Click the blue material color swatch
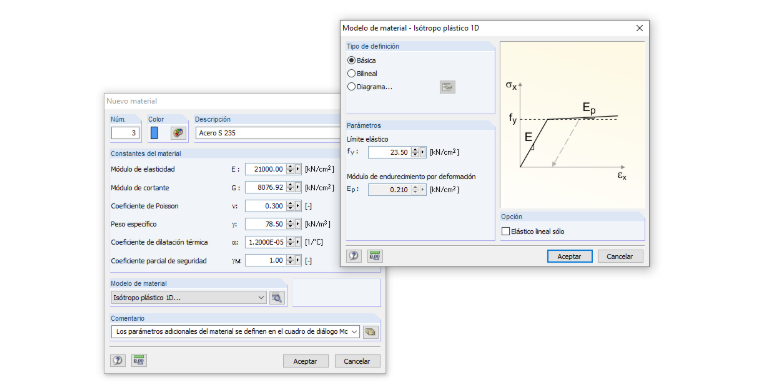Image resolution: width=760 pixels, height=385 pixels. 155,133
